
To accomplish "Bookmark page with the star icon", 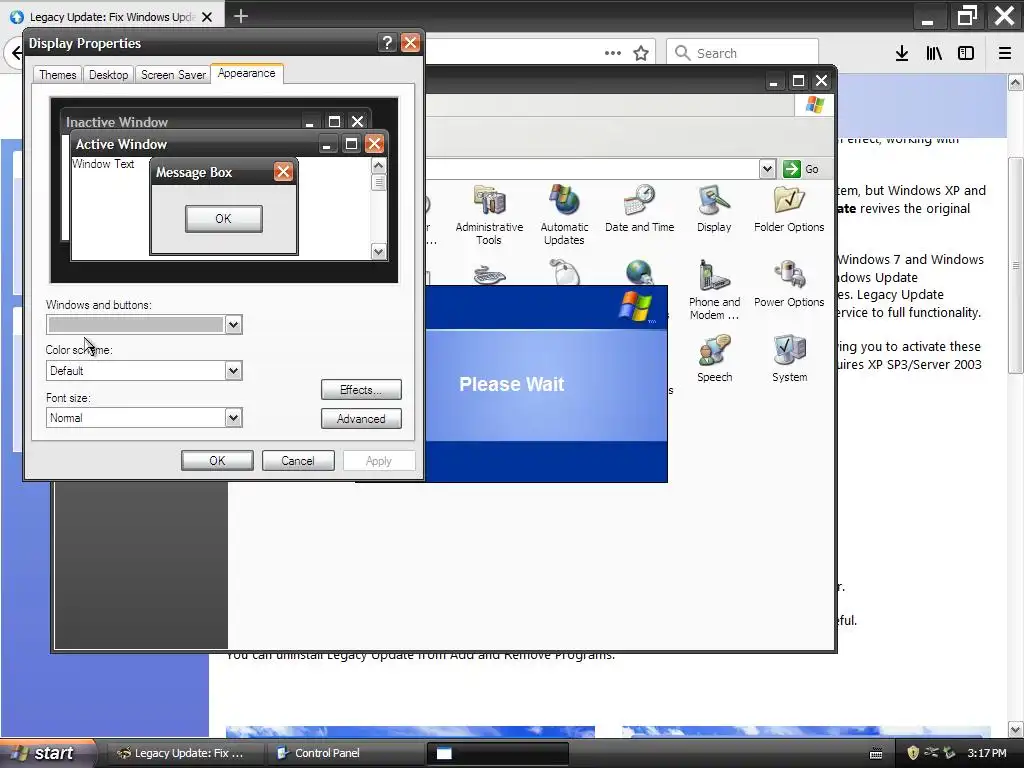I will [x=641, y=54].
